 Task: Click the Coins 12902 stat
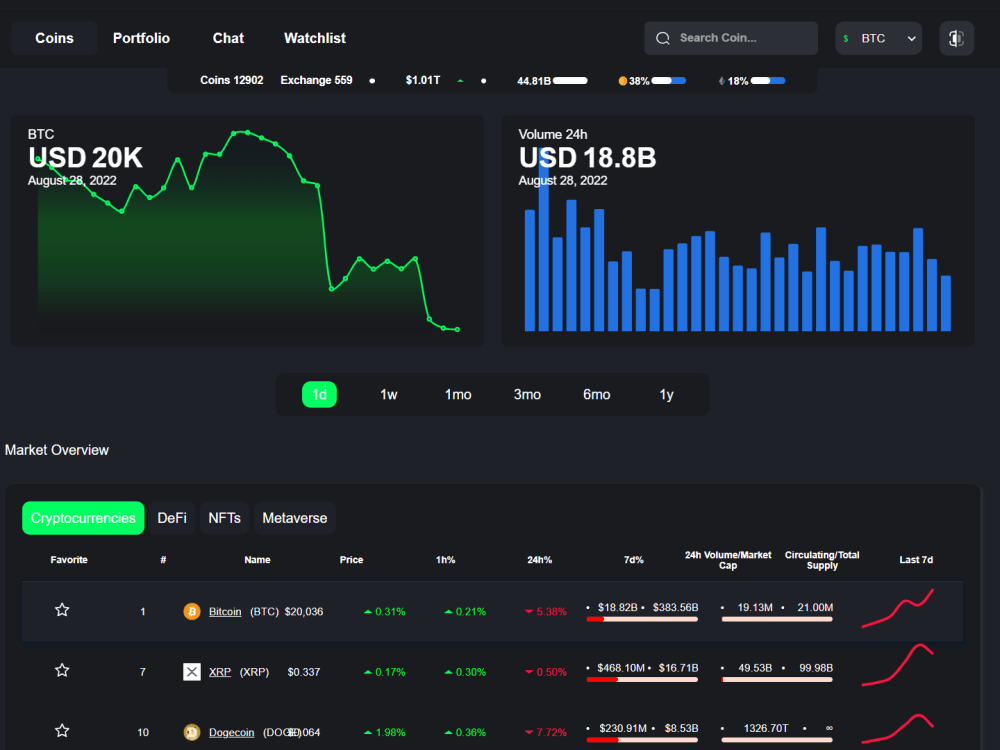point(232,80)
